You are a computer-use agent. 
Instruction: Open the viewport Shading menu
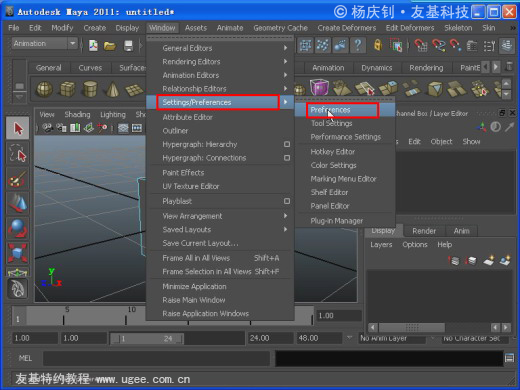pos(77,115)
